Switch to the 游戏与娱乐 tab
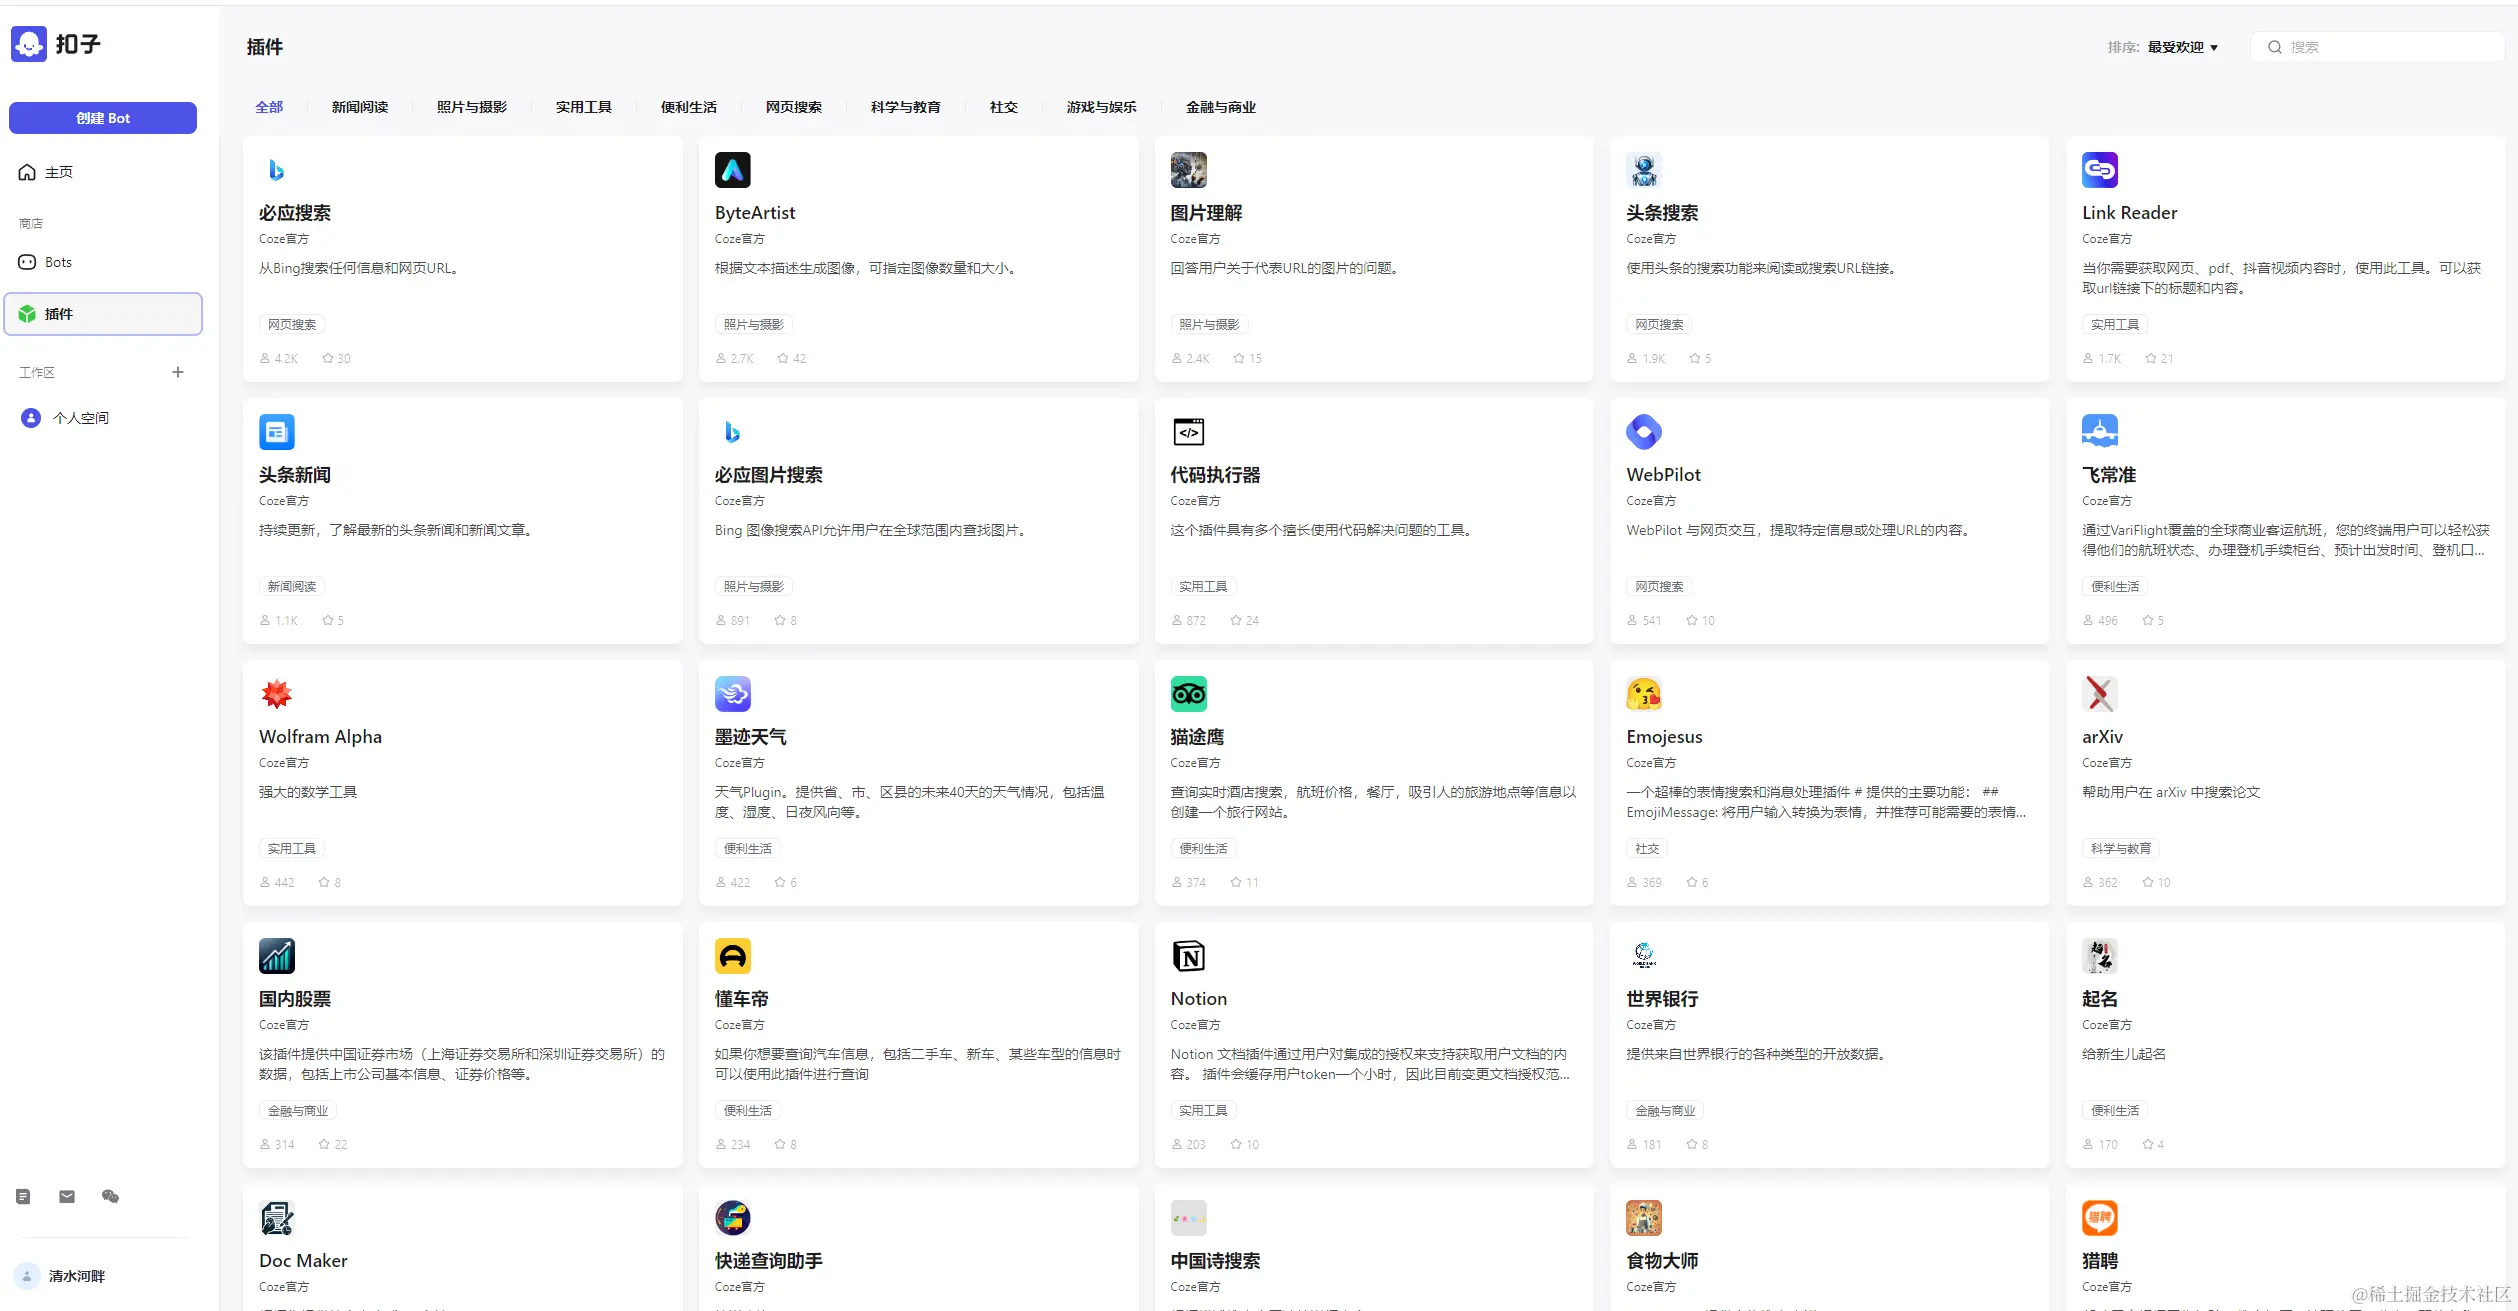This screenshot has height=1311, width=2518. click(x=1102, y=107)
